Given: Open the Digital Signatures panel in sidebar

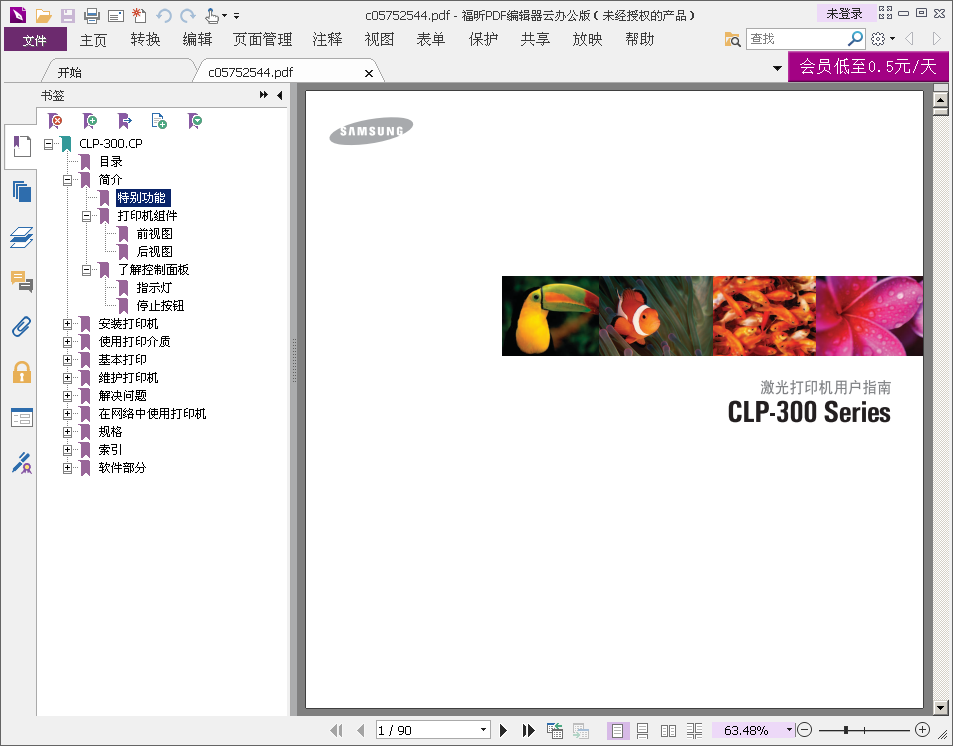Looking at the screenshot, I should pos(21,463).
